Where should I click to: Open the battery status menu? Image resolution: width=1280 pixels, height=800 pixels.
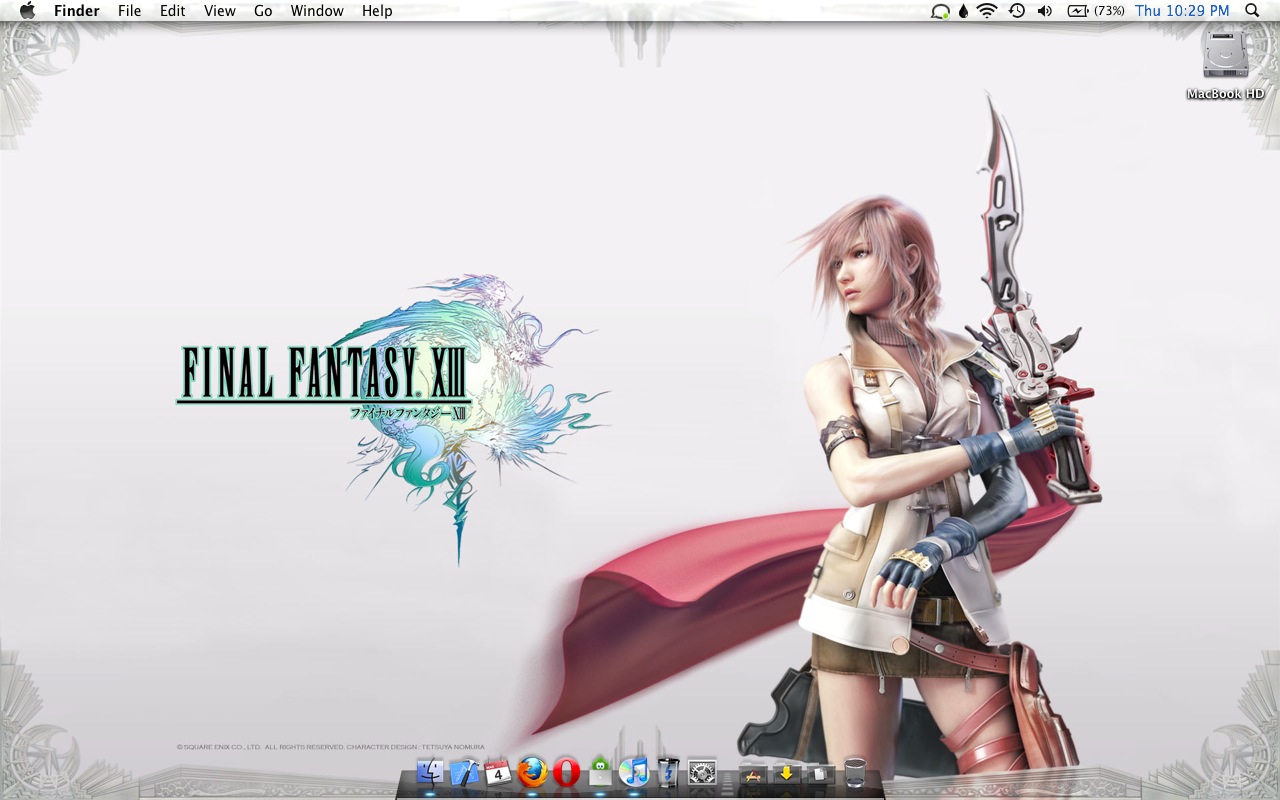pos(1078,11)
